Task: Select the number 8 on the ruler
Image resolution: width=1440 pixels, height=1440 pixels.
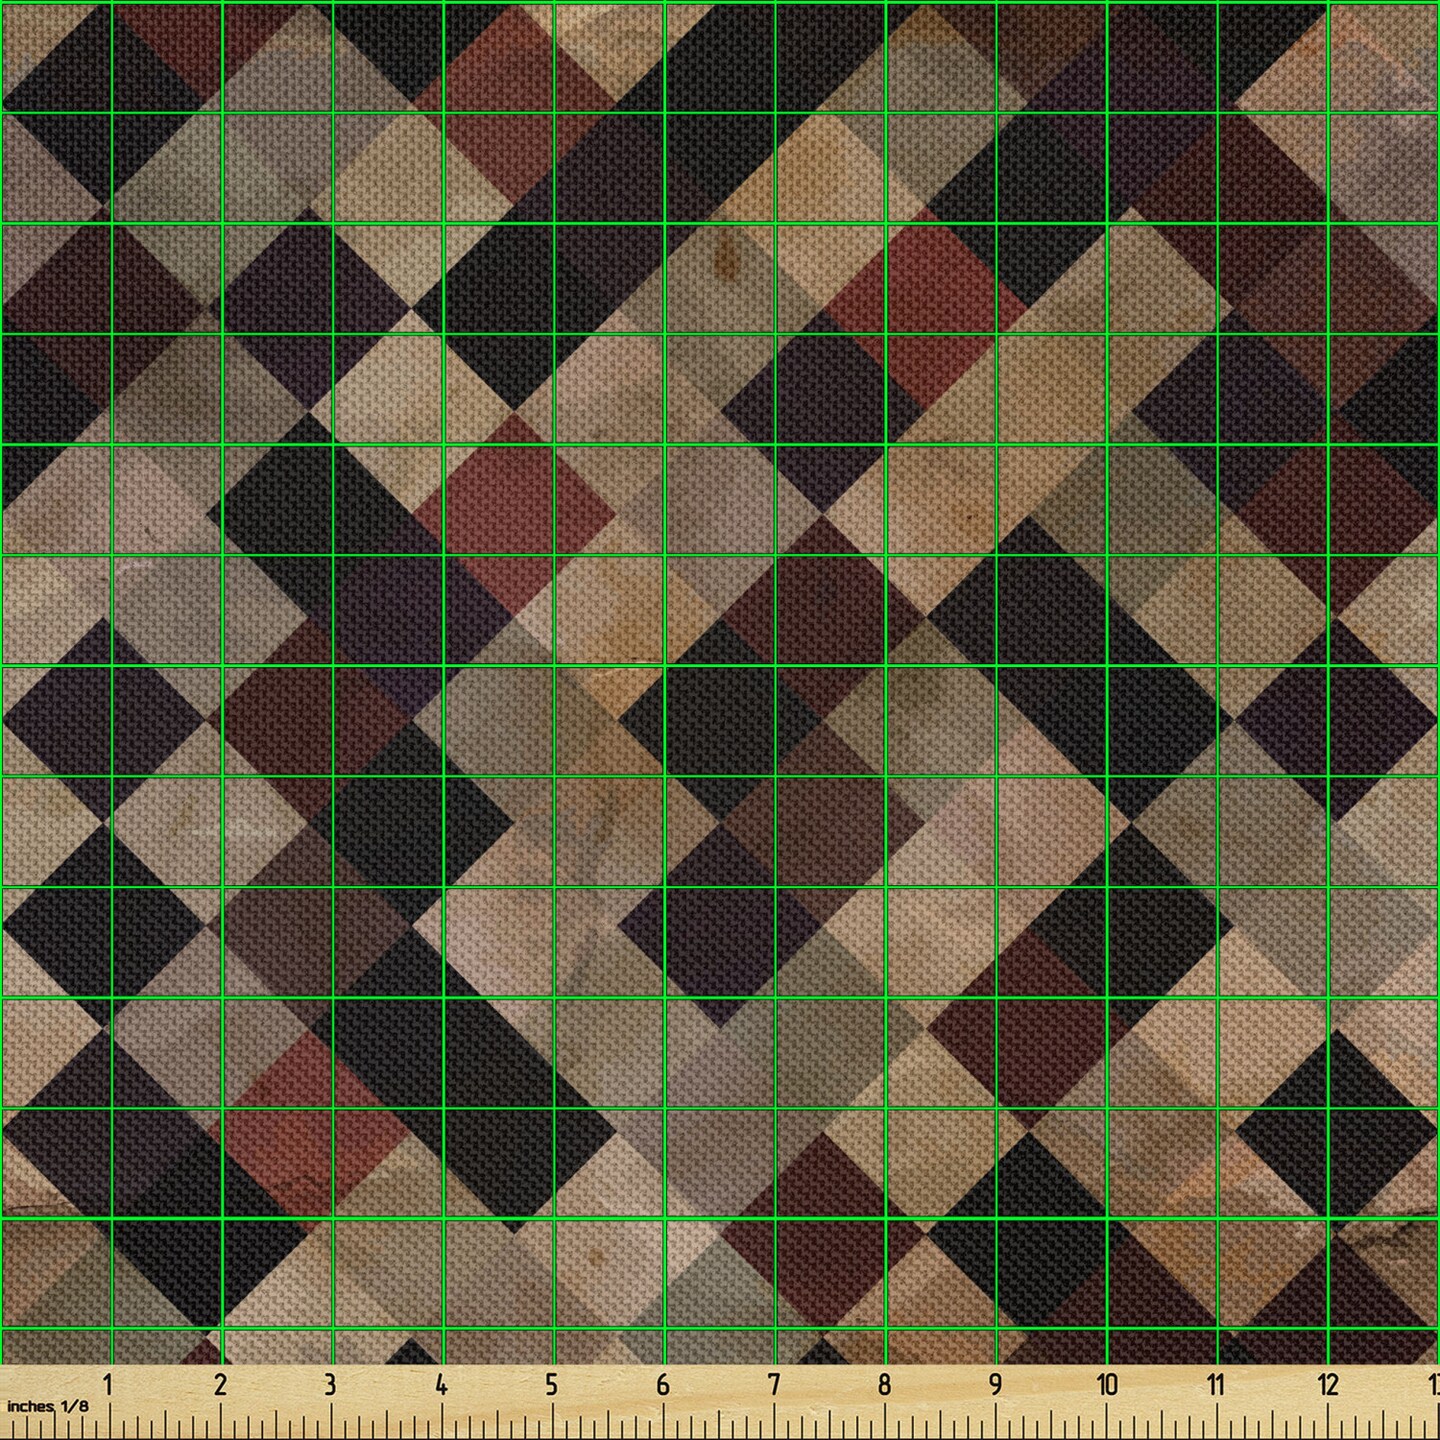Action: 884,1385
